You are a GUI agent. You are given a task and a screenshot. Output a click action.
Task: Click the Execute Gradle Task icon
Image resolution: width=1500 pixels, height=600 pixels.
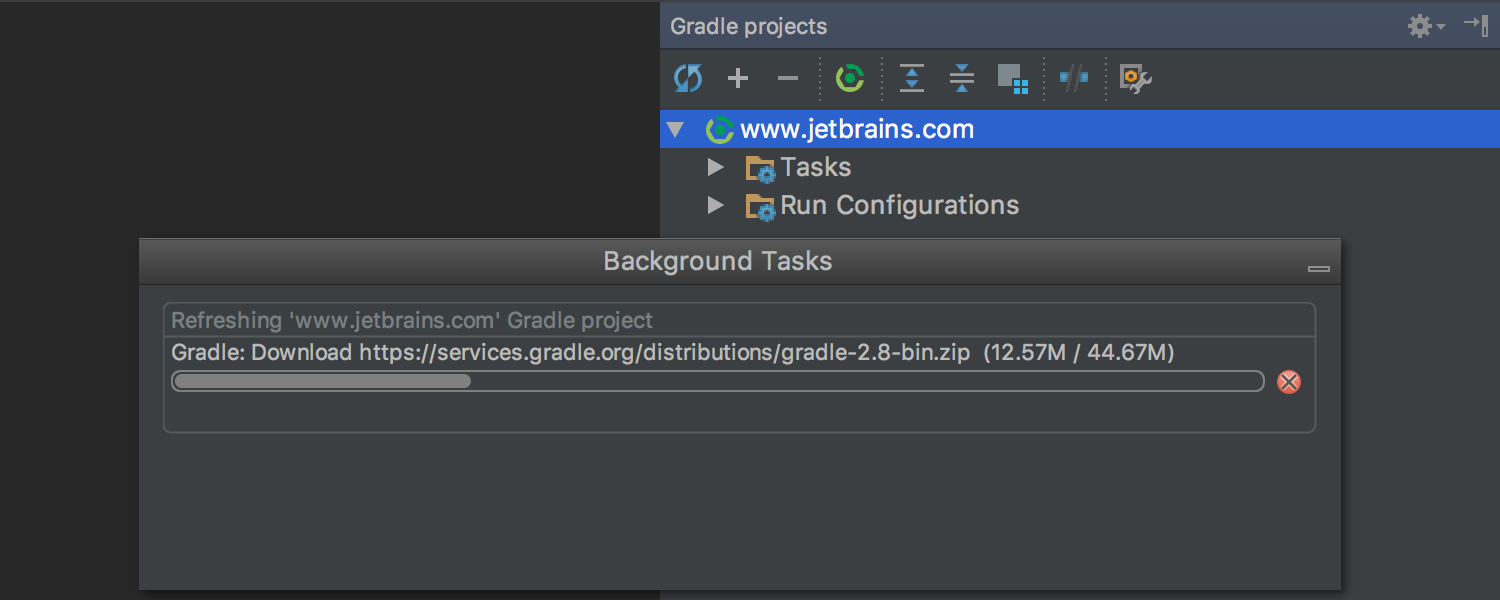850,78
